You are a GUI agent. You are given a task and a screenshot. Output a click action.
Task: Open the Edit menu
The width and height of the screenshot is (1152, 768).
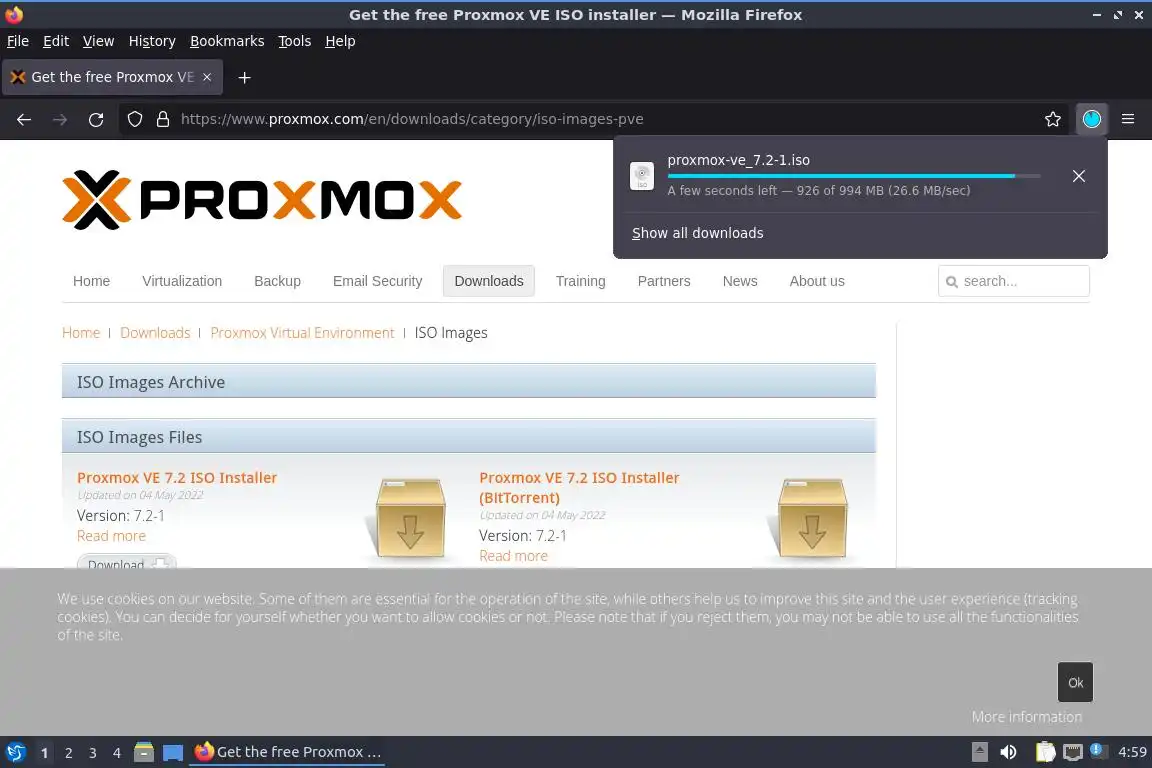(x=56, y=41)
